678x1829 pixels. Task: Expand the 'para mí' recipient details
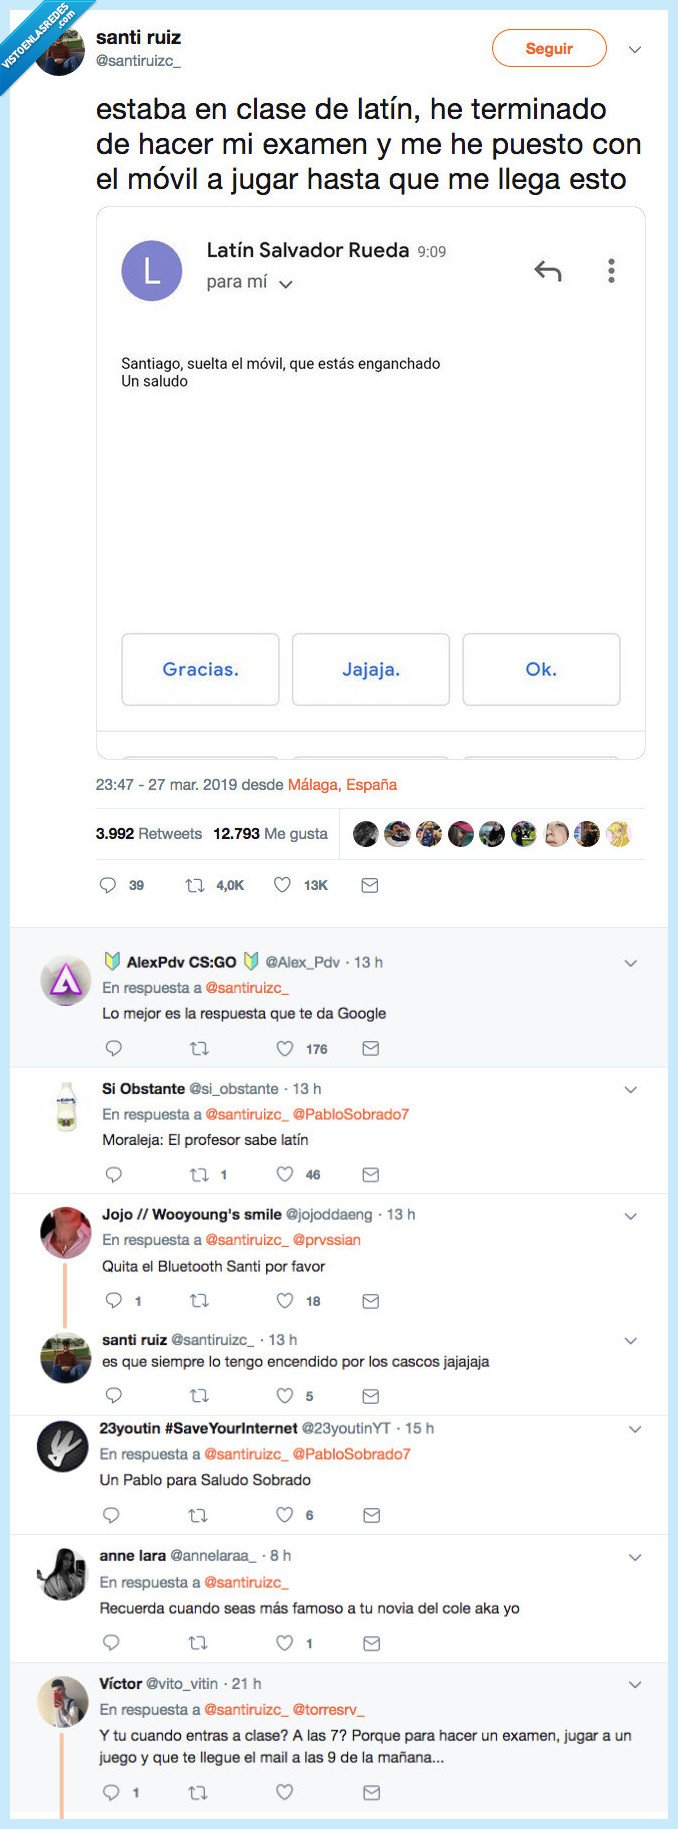(286, 284)
